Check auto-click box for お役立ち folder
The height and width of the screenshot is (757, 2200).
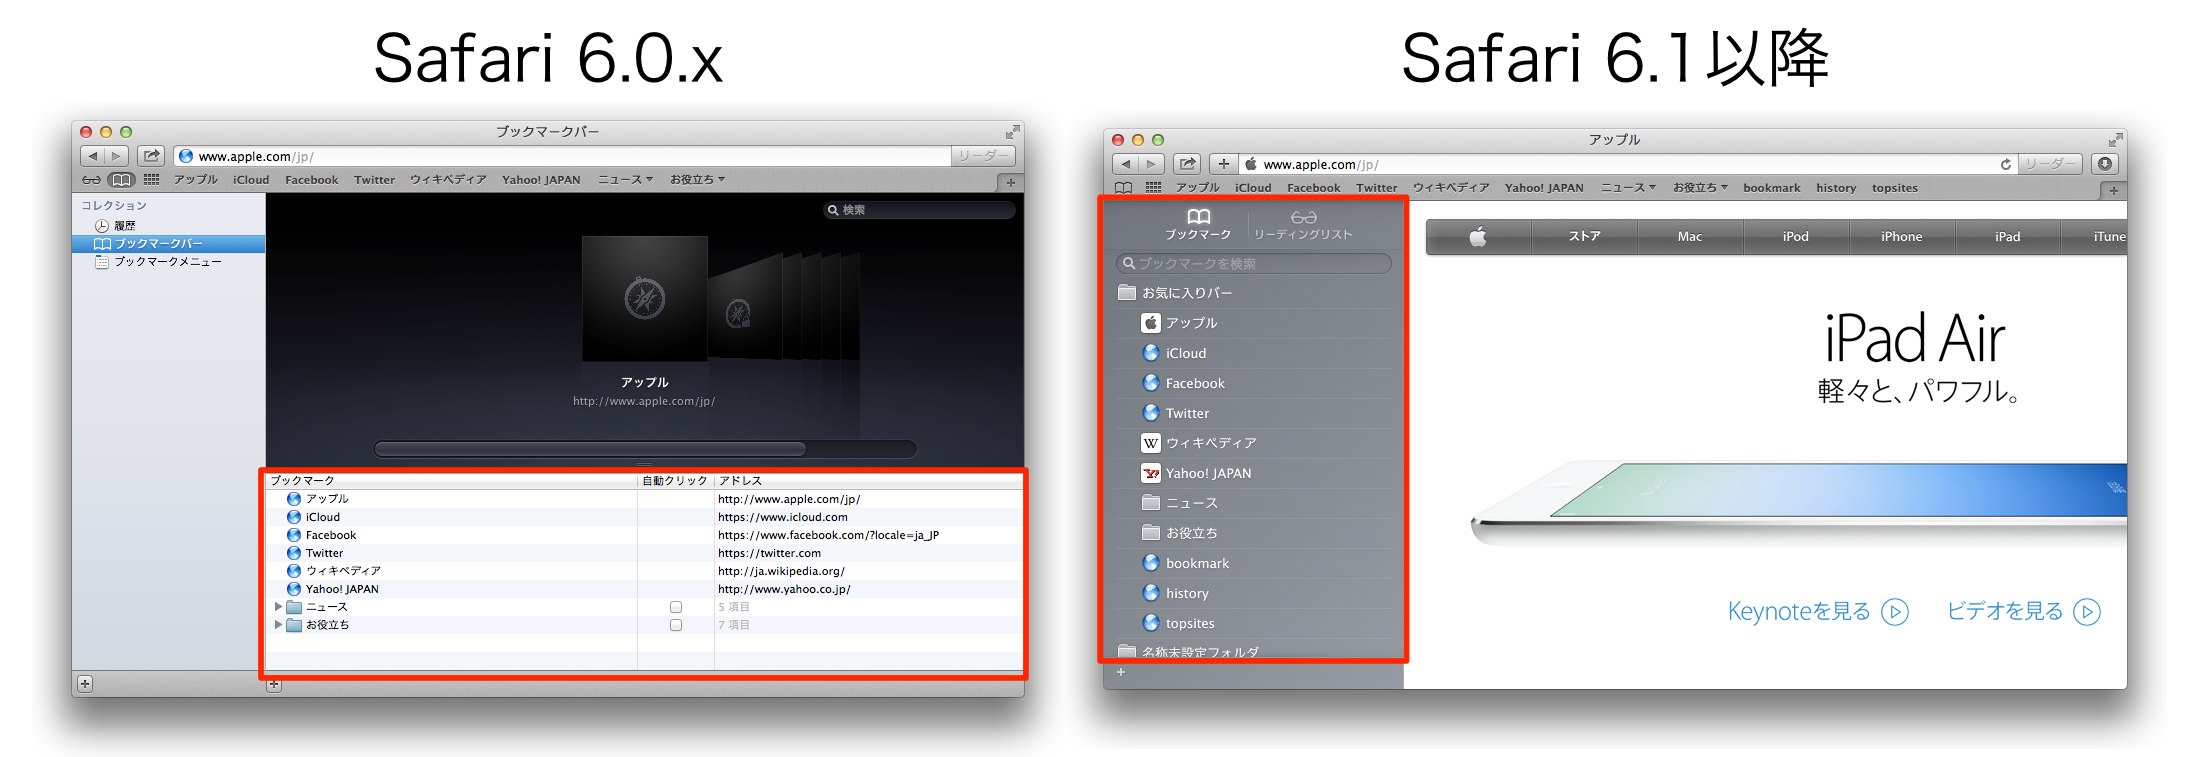tap(676, 625)
